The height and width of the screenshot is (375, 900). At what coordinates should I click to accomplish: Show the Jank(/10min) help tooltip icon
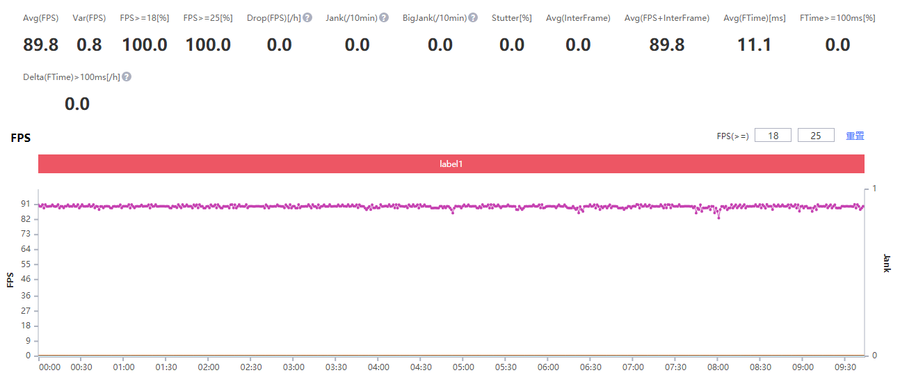(384, 18)
